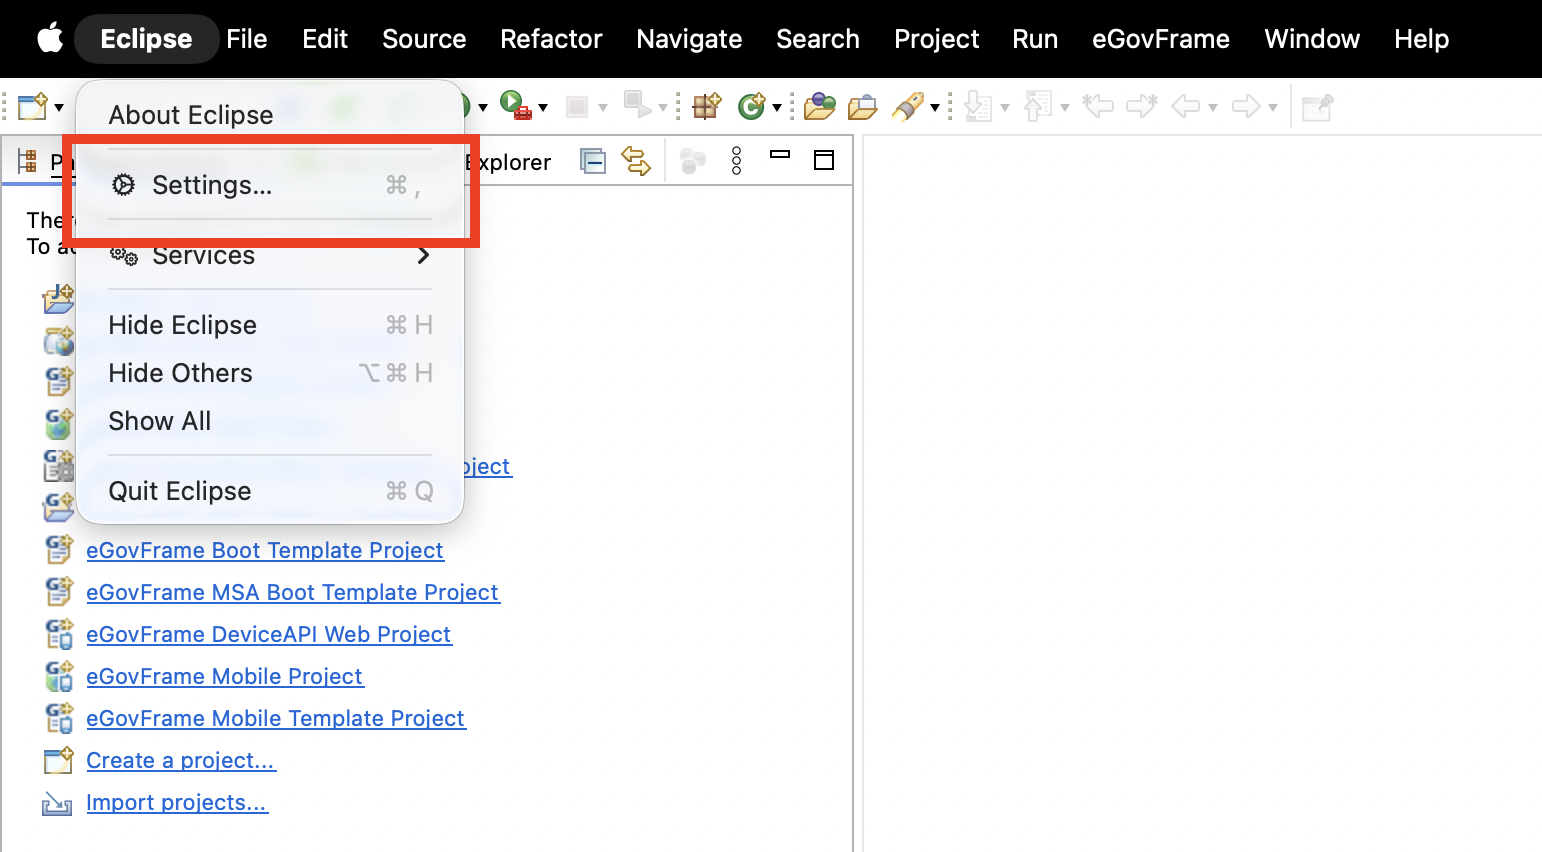The width and height of the screenshot is (1542, 852).
Task: Open the eGovFrame menu
Action: 1161,39
